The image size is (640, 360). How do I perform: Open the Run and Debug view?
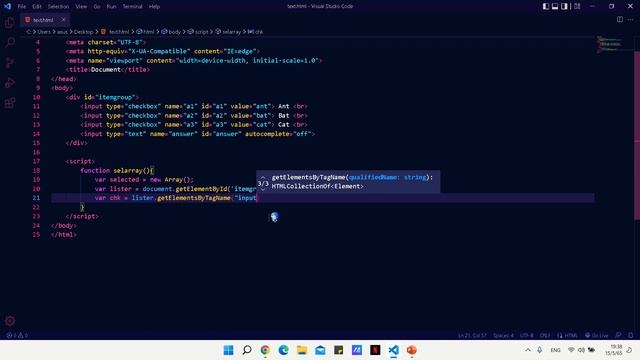pyautogui.click(x=10, y=82)
